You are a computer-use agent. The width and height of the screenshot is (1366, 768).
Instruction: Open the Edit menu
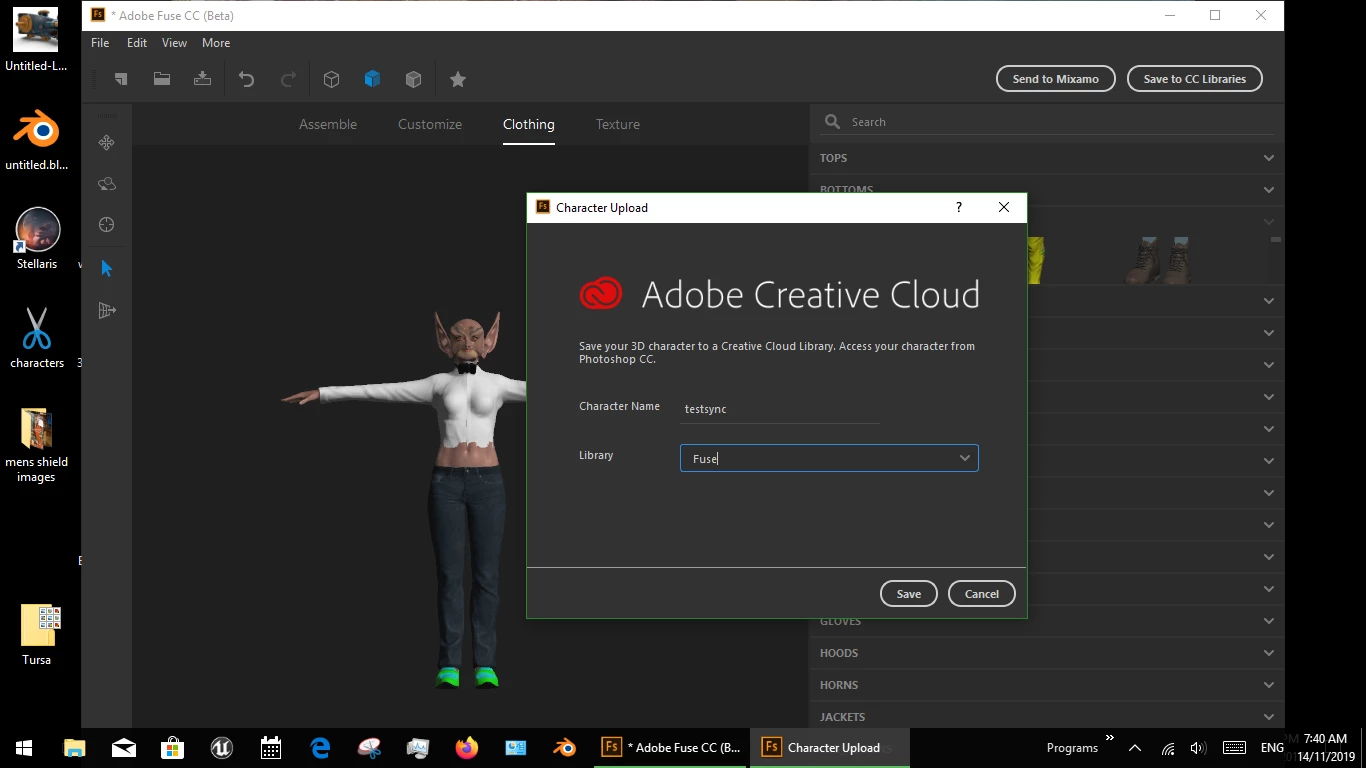[x=137, y=43]
